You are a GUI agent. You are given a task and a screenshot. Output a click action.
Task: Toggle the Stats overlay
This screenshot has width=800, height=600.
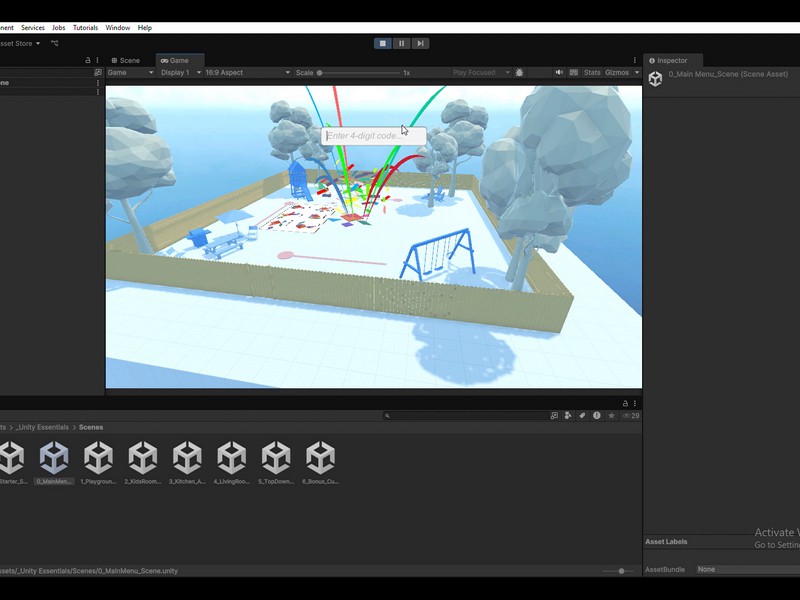coord(592,73)
